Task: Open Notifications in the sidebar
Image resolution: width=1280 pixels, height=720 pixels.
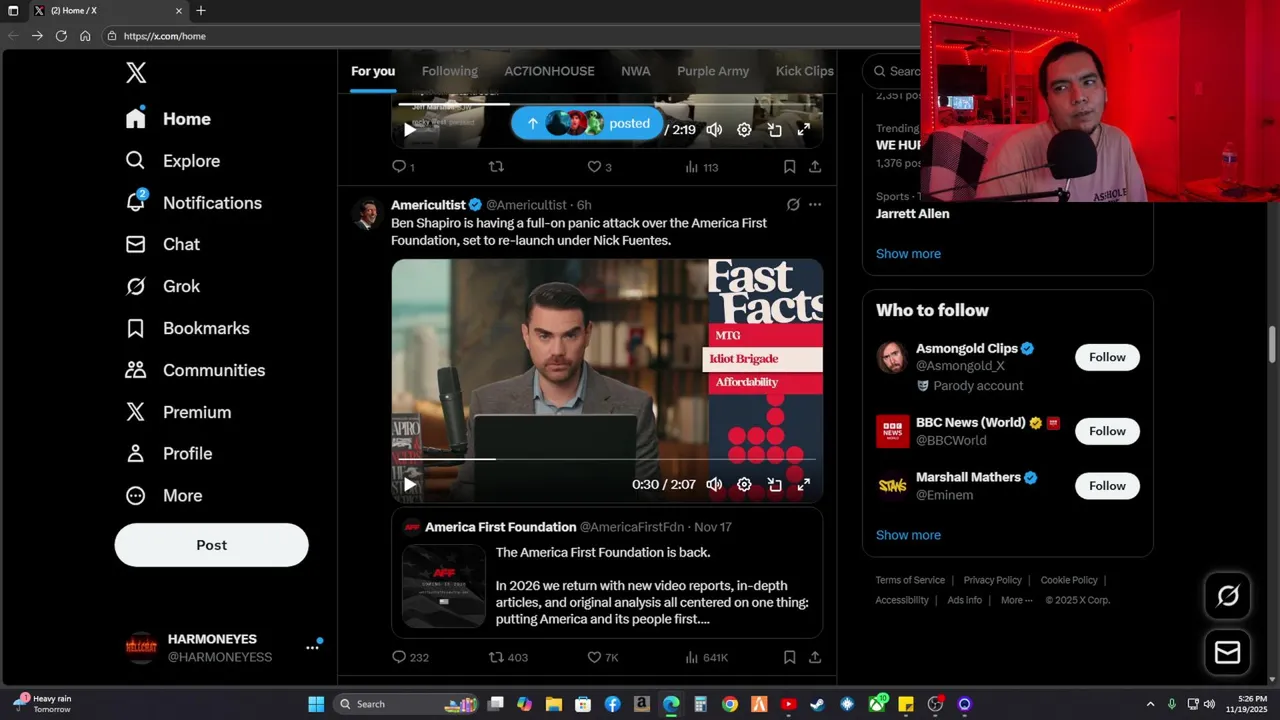Action: tap(193, 203)
